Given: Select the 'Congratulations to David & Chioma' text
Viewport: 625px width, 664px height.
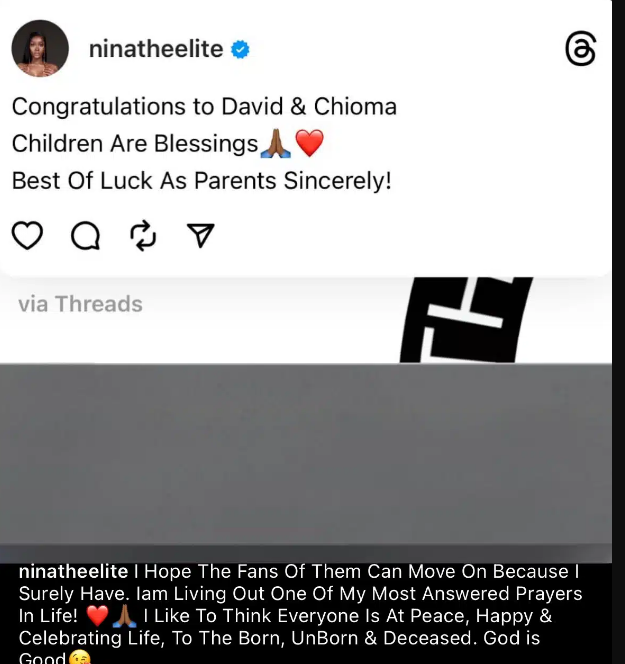Looking at the screenshot, I should (205, 106).
